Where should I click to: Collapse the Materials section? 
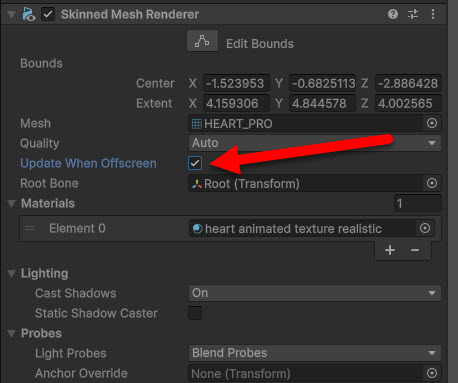coord(11,204)
